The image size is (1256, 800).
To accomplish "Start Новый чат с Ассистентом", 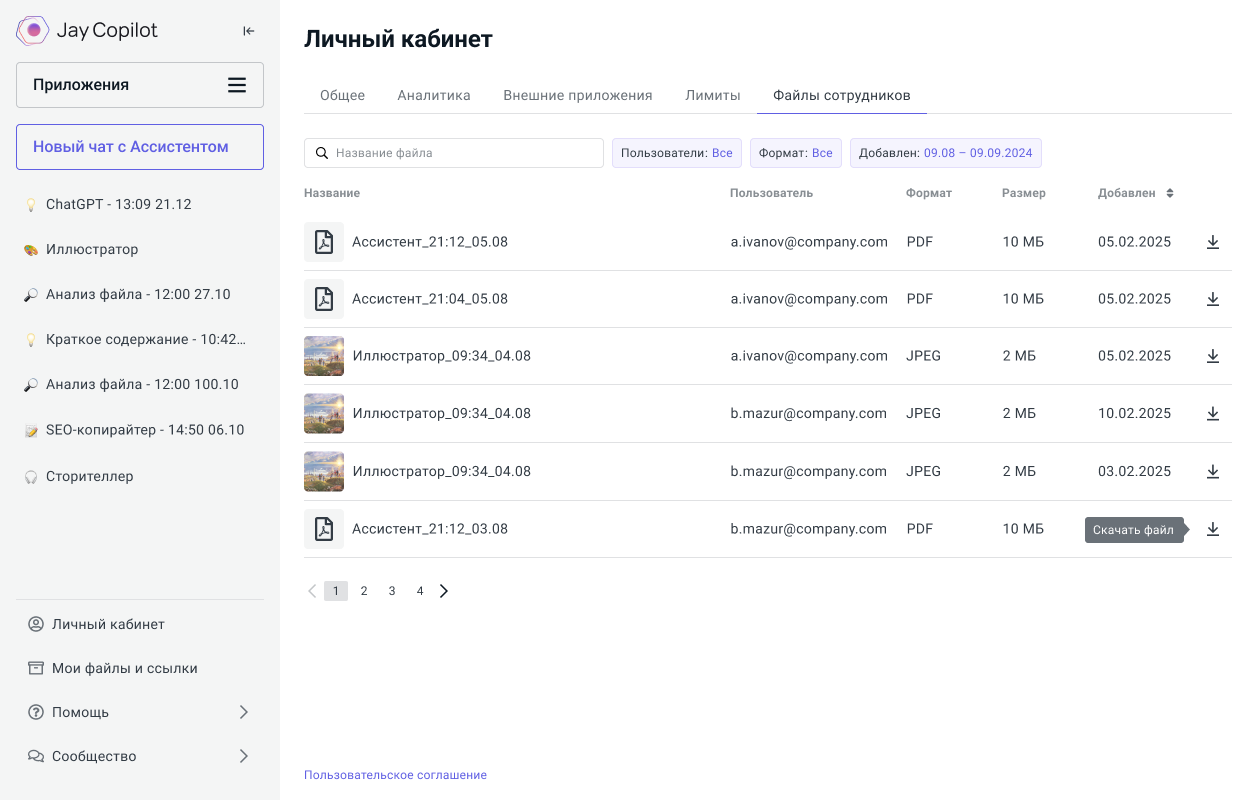I will coord(140,147).
